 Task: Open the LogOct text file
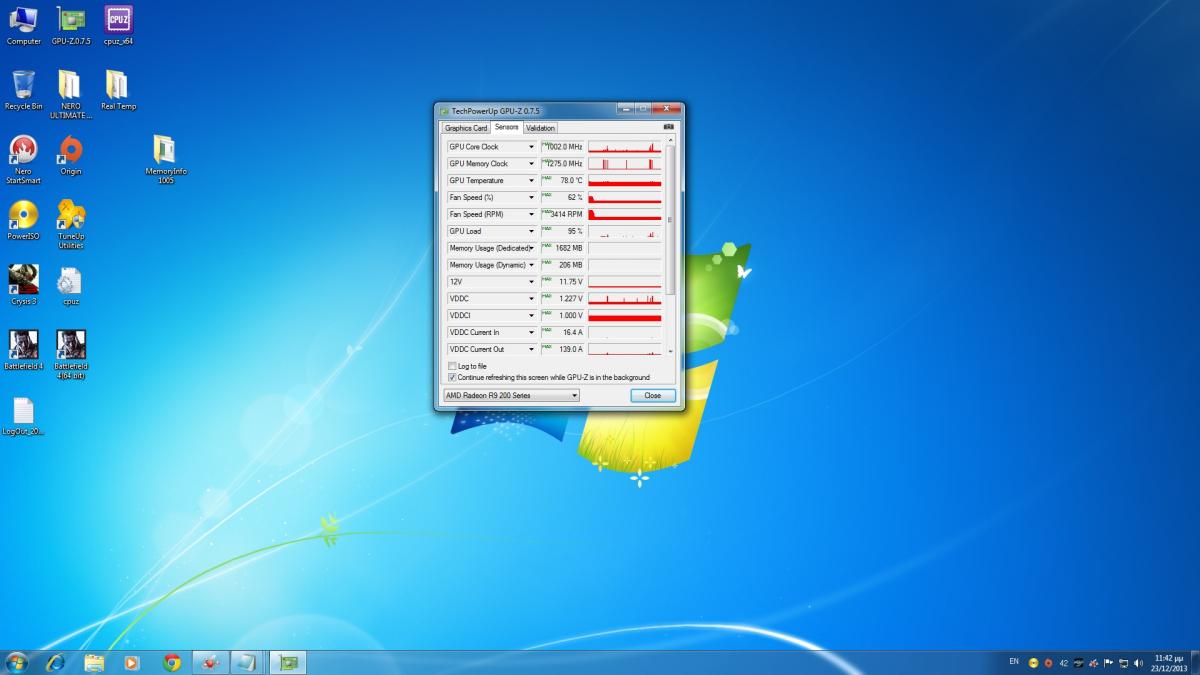(23, 416)
